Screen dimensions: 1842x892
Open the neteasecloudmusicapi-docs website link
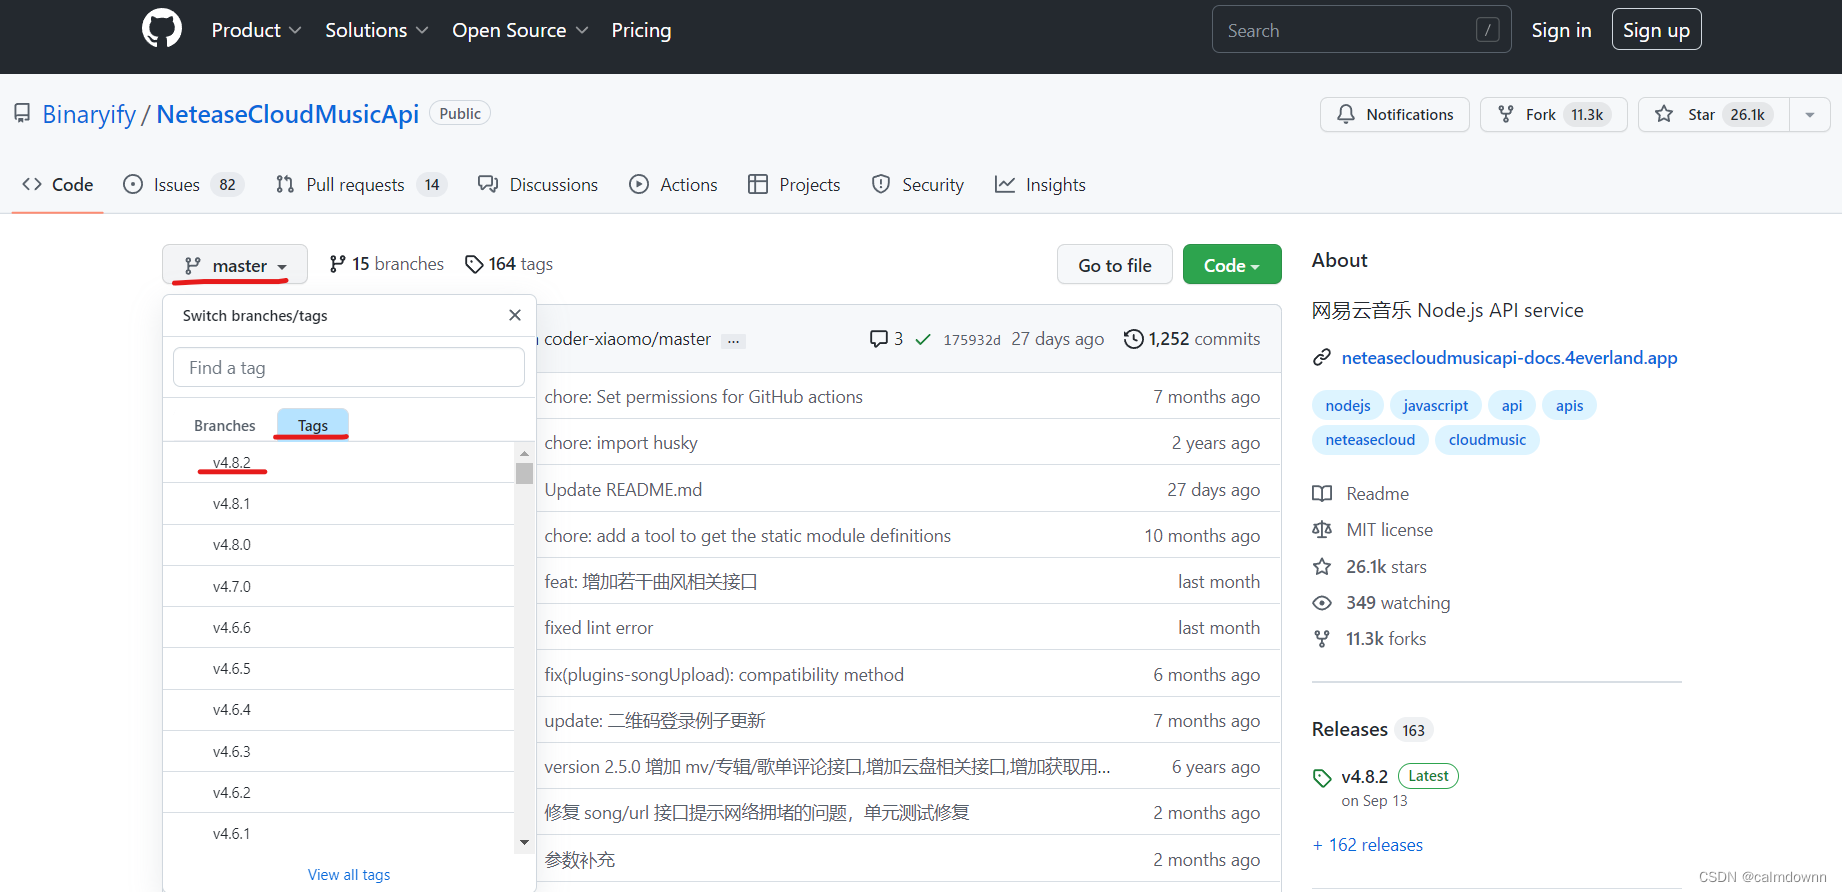[1509, 358]
